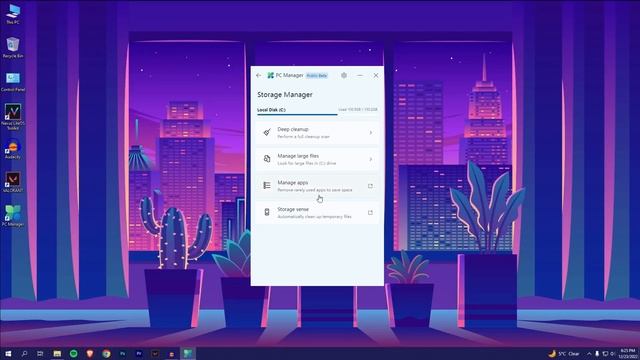Click the Manage large files document icon
The width and height of the screenshot is (640, 360).
point(267,159)
